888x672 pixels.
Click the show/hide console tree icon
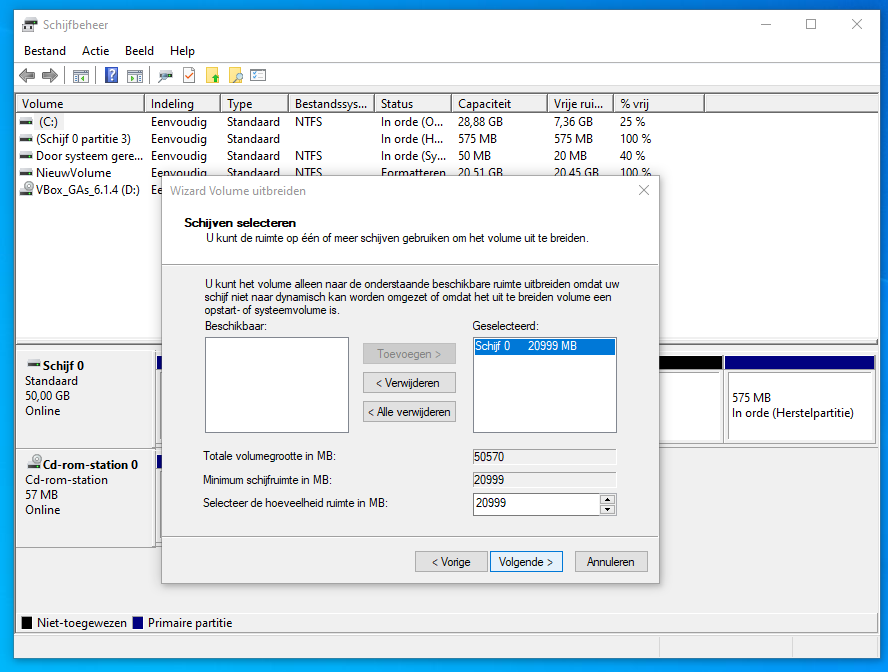[81, 76]
